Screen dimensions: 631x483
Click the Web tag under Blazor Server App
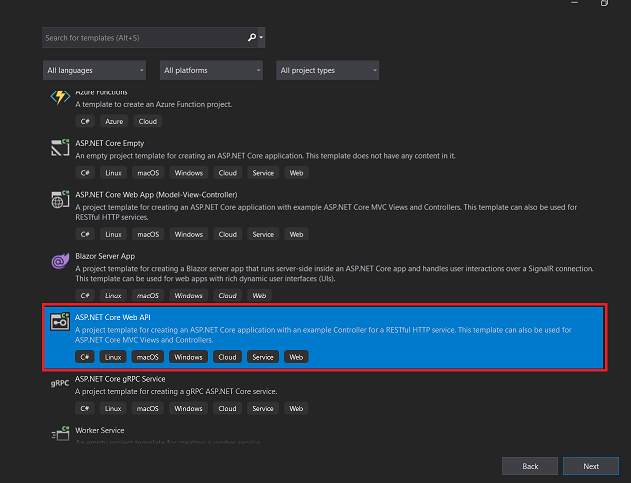pos(259,295)
